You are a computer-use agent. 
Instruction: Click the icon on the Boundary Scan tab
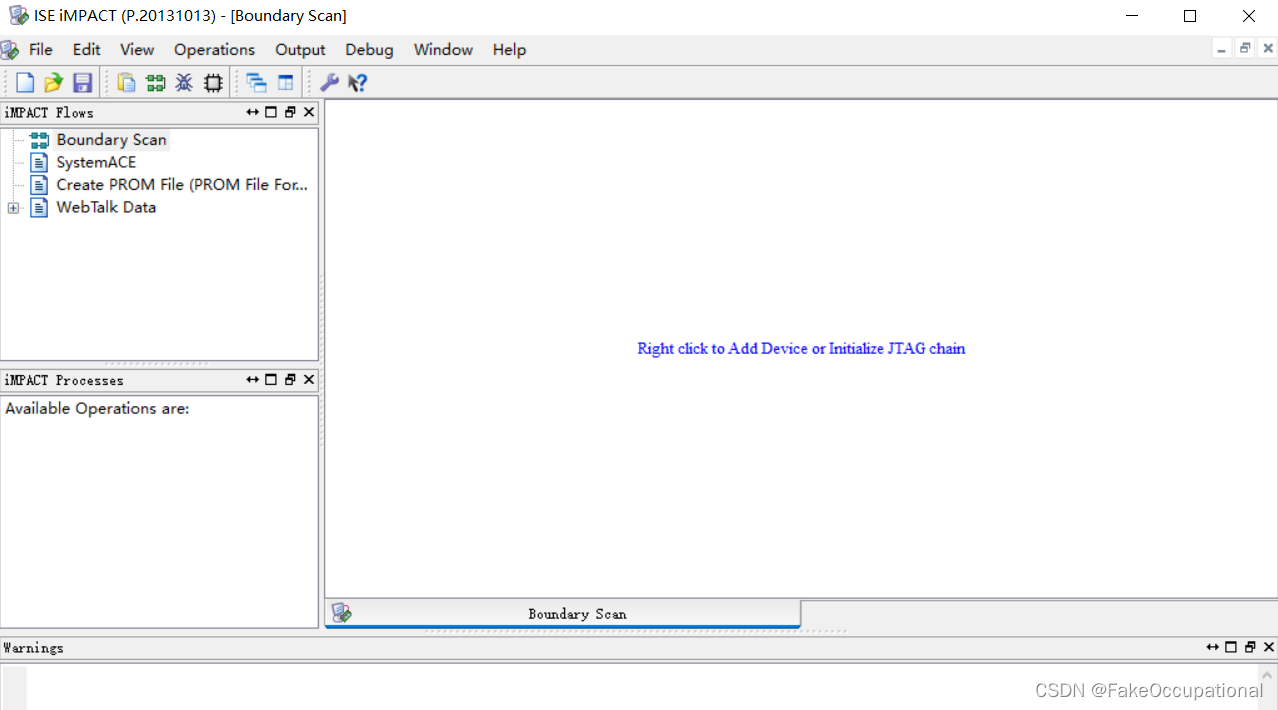[x=342, y=613]
